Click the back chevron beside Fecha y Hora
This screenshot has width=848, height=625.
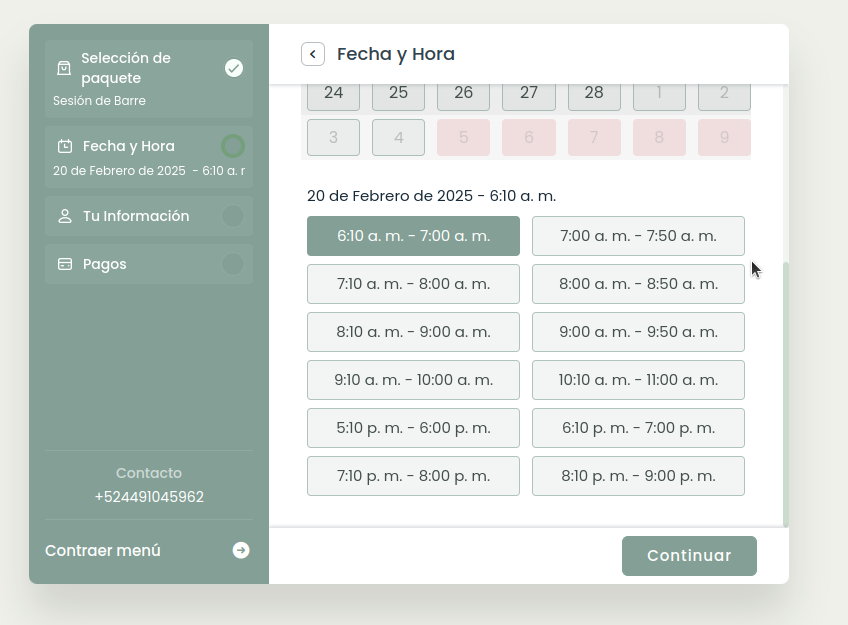click(313, 54)
